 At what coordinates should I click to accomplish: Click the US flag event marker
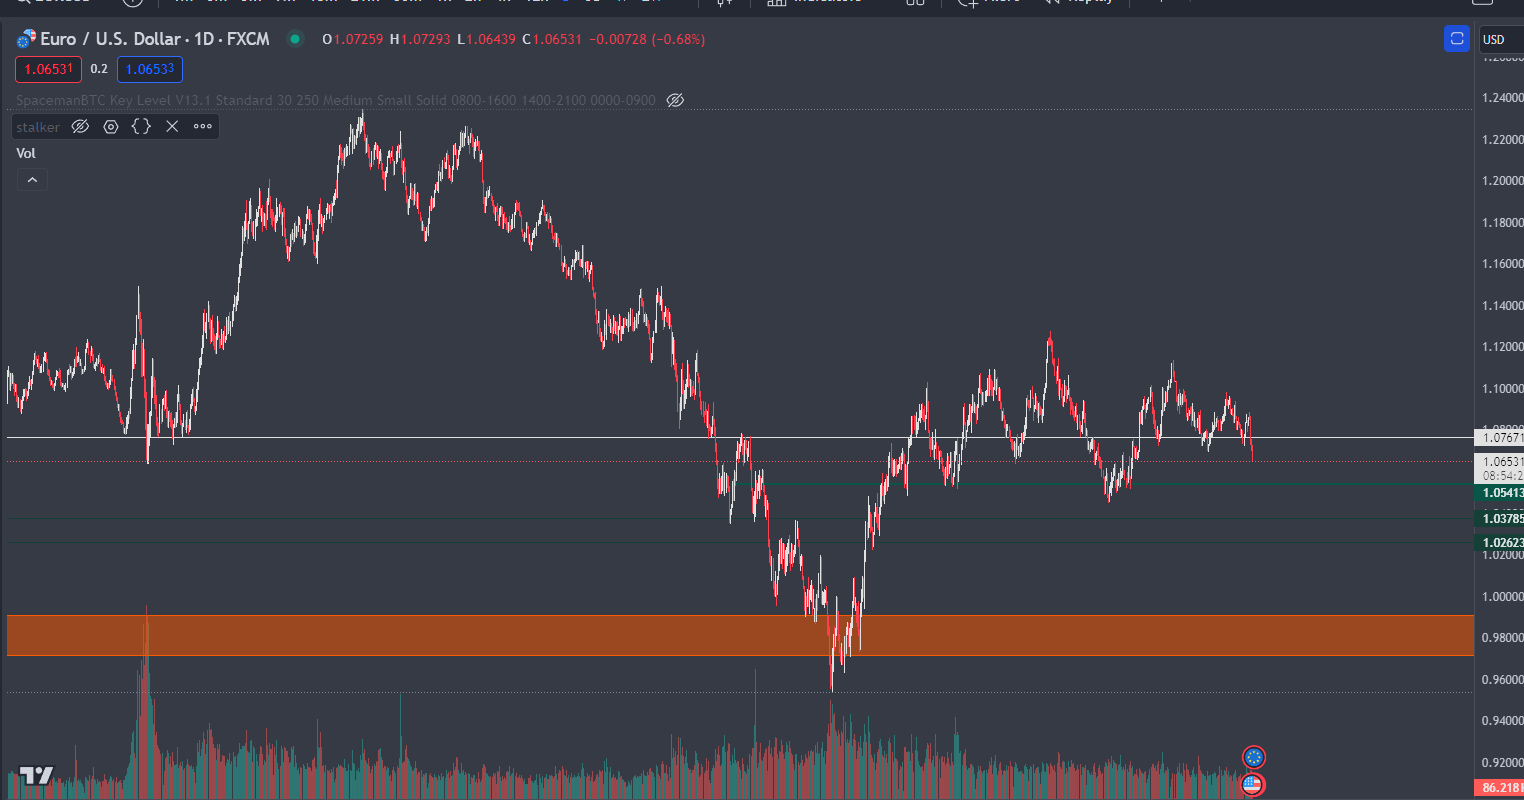[x=1253, y=784]
